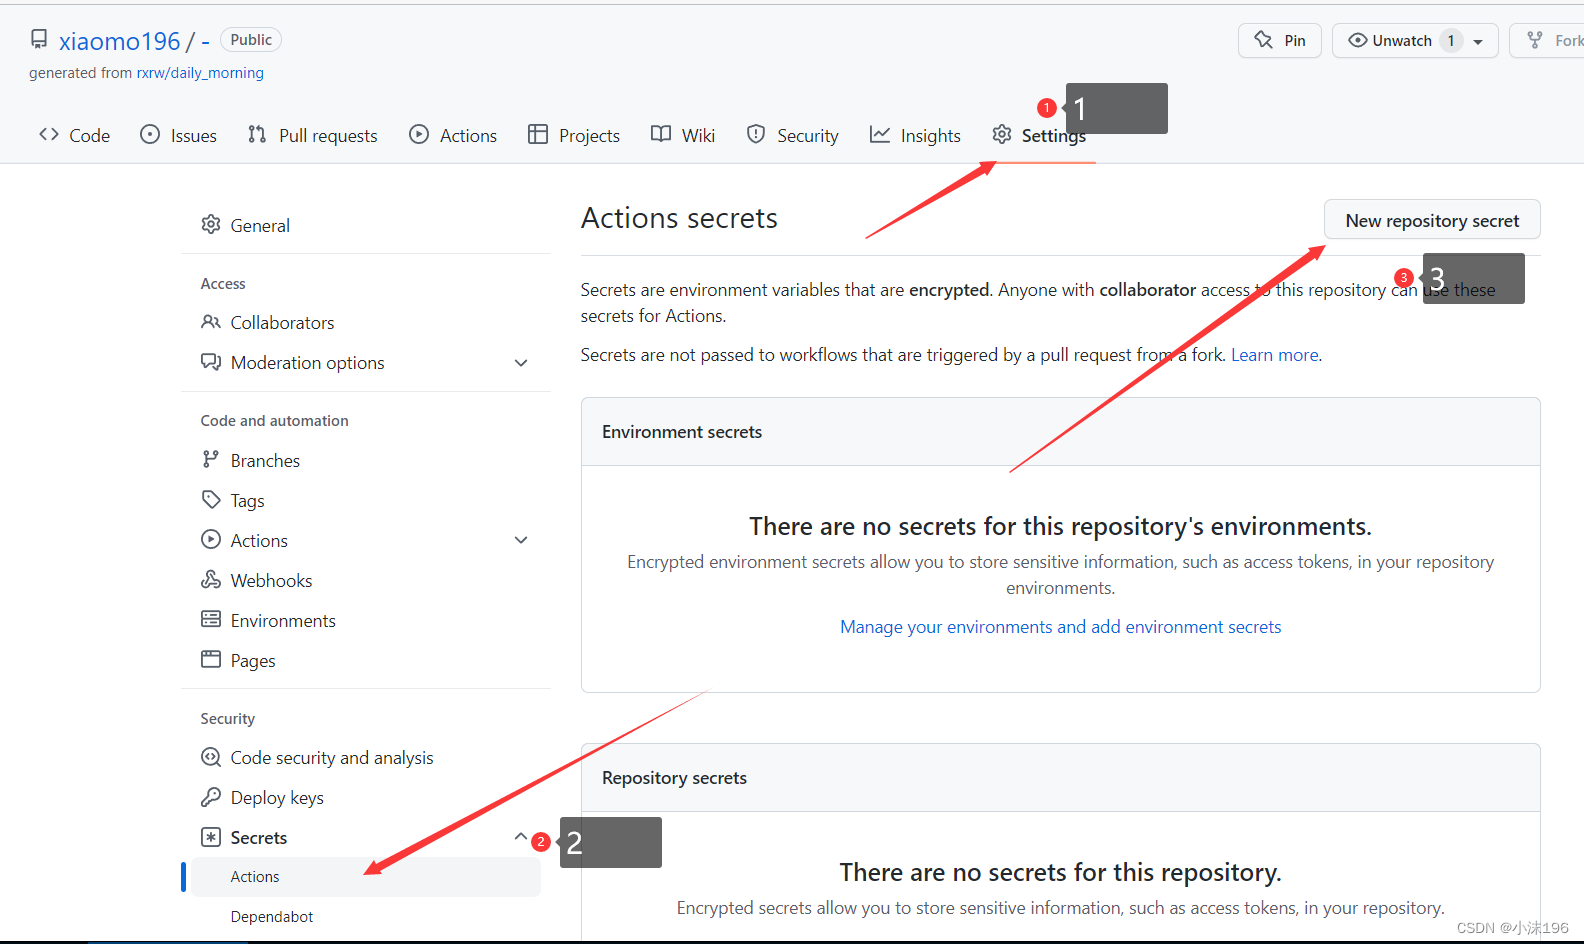Click the Pin button label
This screenshot has width=1584, height=944.
coord(1295,41)
